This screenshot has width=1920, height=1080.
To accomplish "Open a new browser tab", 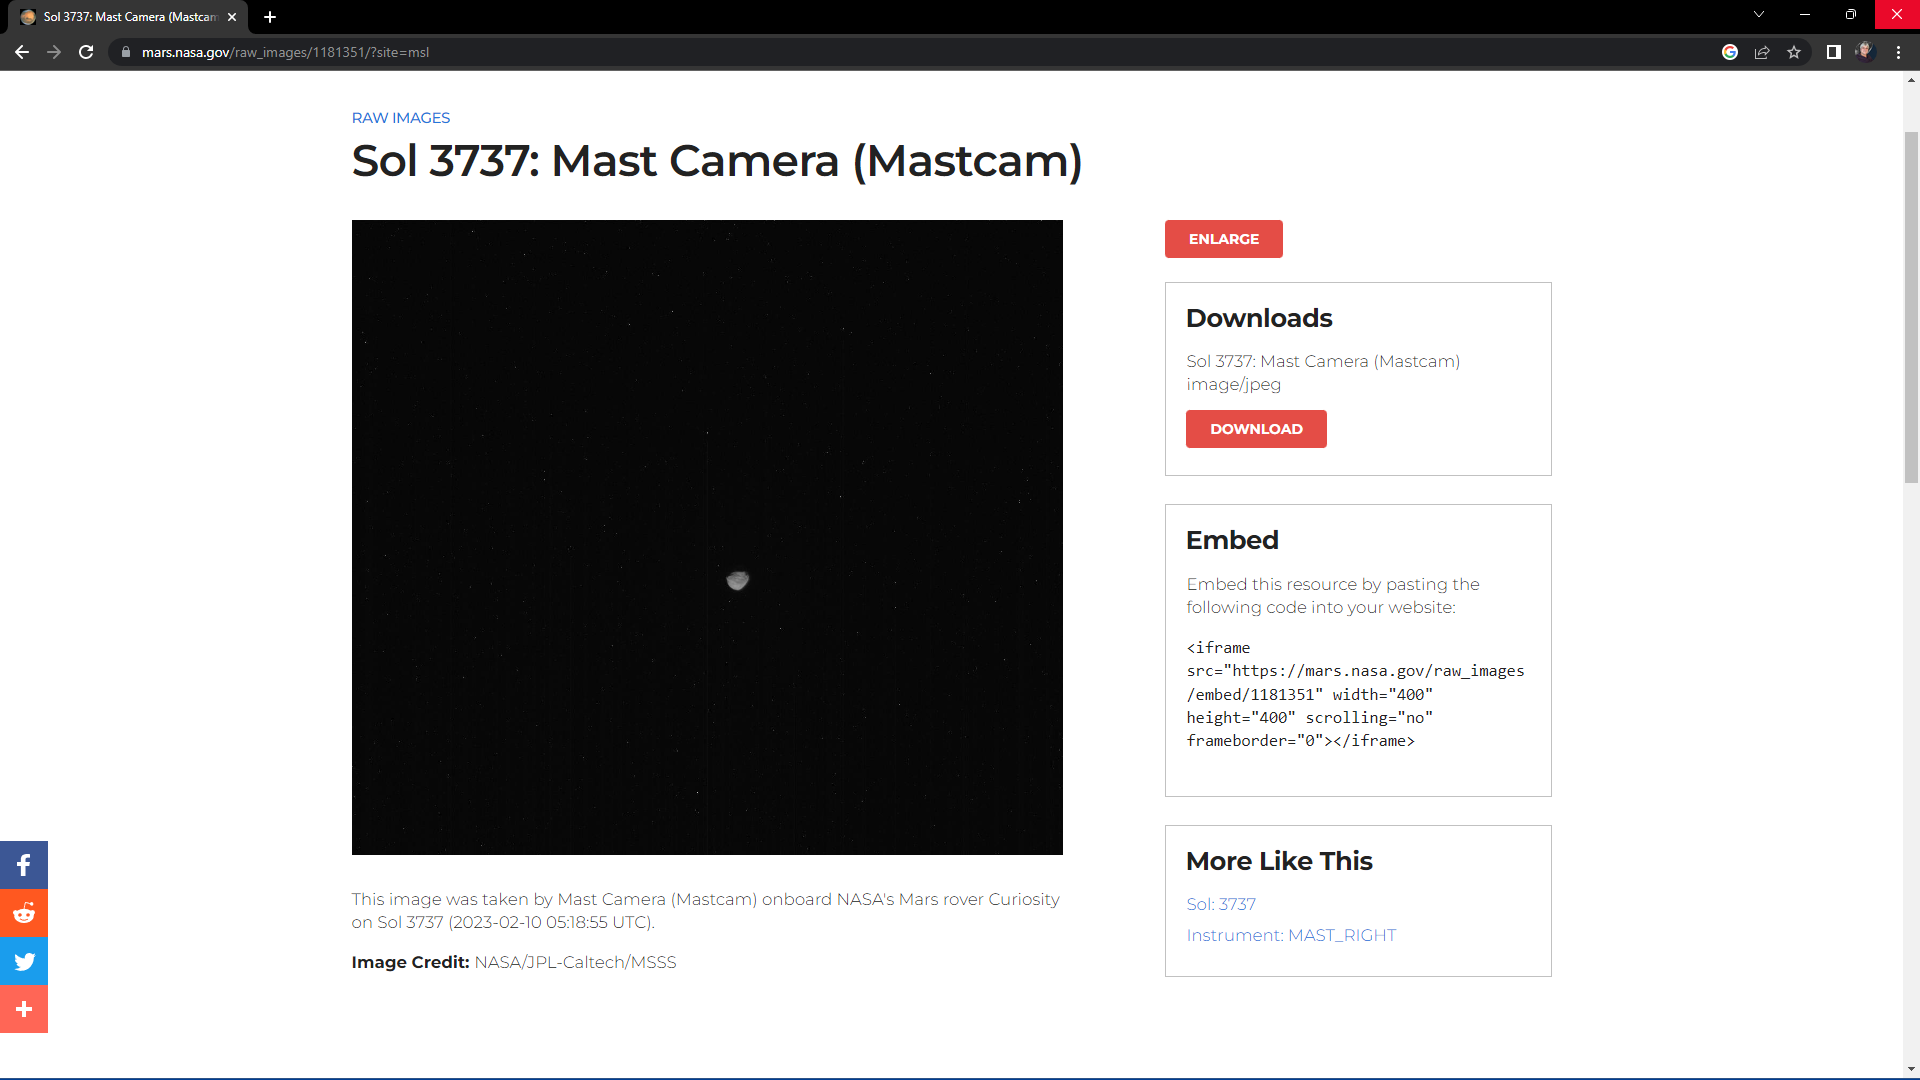I will pyautogui.click(x=270, y=17).
